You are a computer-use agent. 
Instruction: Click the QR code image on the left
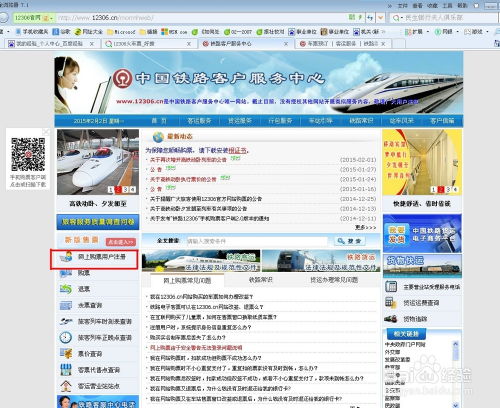click(28, 155)
